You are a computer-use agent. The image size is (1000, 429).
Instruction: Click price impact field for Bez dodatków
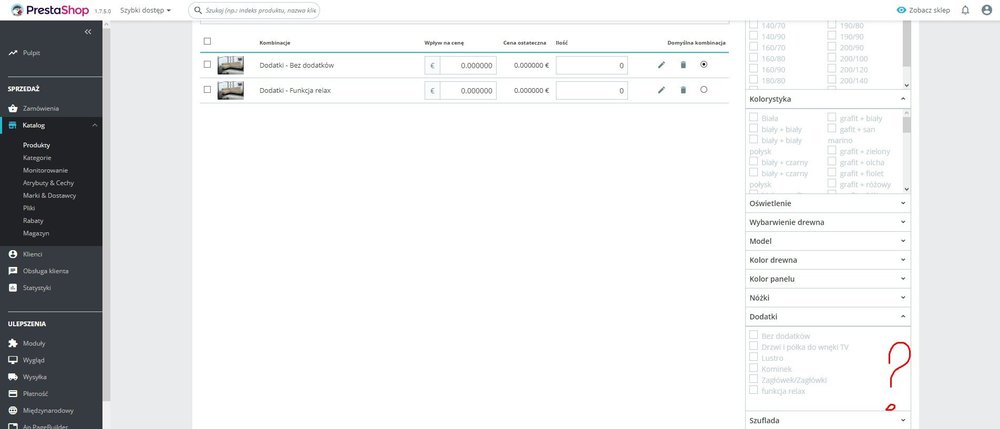click(467, 65)
